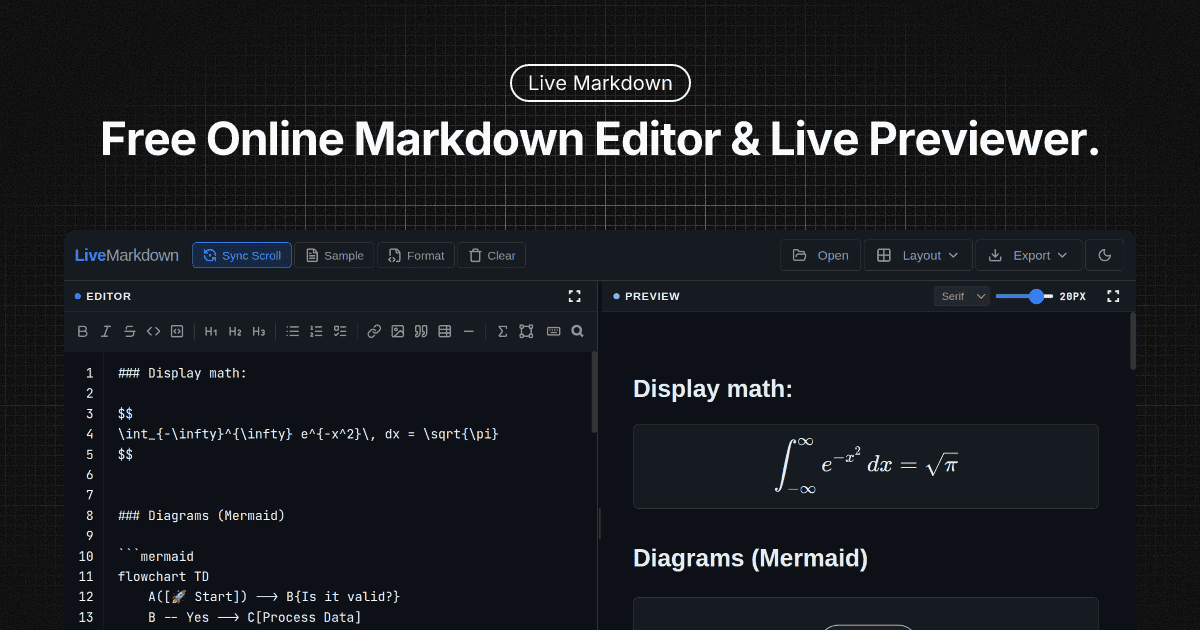The width and height of the screenshot is (1200, 630).
Task: Insert an image
Action: pos(398,331)
